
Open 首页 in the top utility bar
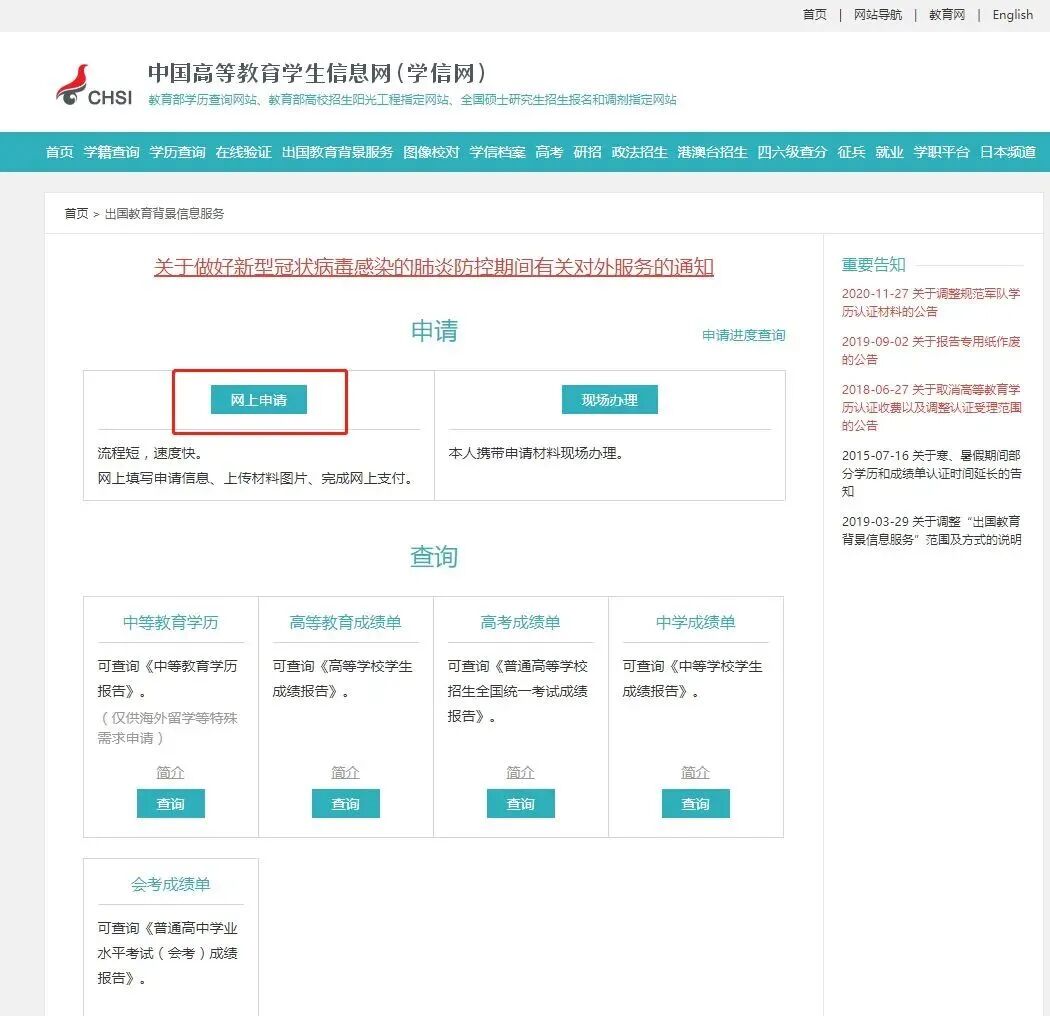click(814, 15)
